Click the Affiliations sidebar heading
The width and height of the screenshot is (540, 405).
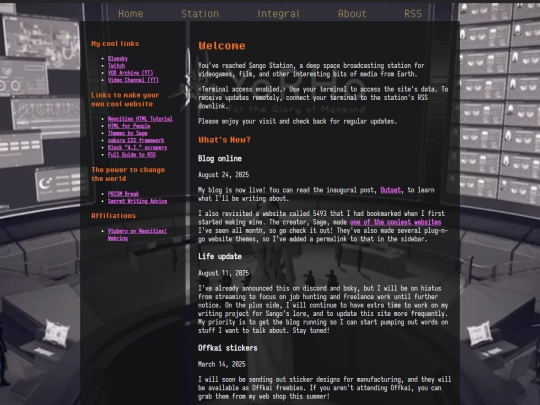tap(113, 216)
